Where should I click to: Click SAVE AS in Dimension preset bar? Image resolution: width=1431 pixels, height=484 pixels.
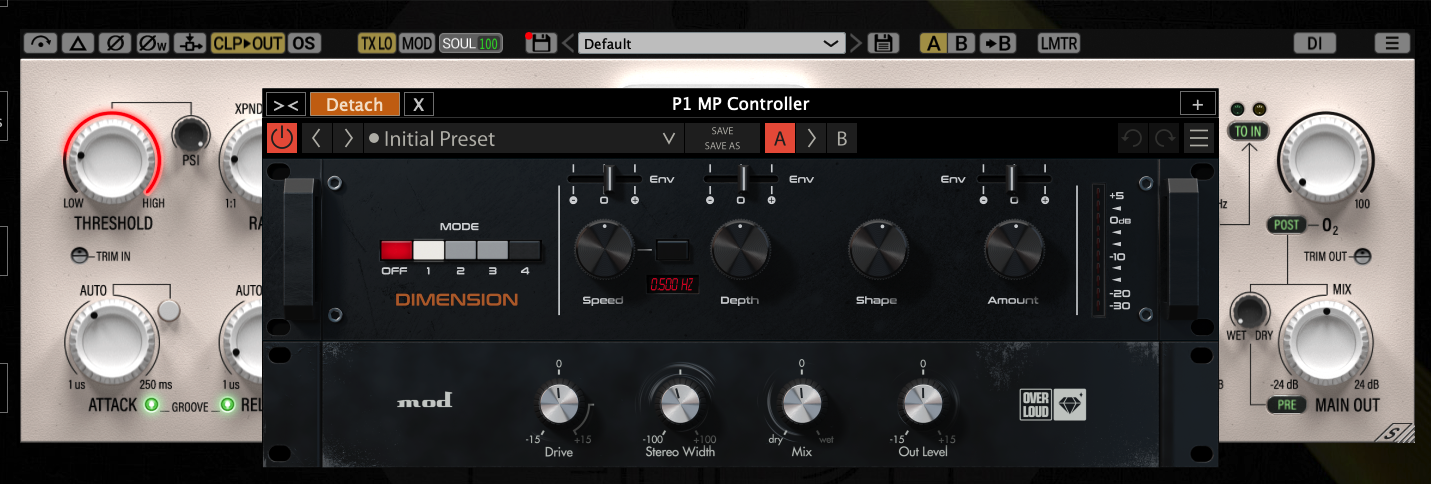722,145
